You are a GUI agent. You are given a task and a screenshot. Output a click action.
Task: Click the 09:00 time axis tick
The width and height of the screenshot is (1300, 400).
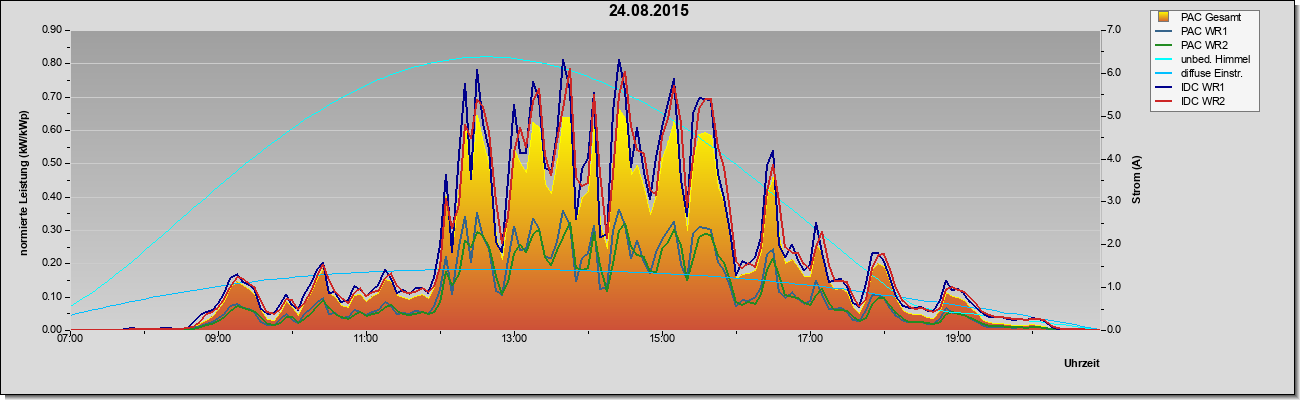(x=218, y=339)
